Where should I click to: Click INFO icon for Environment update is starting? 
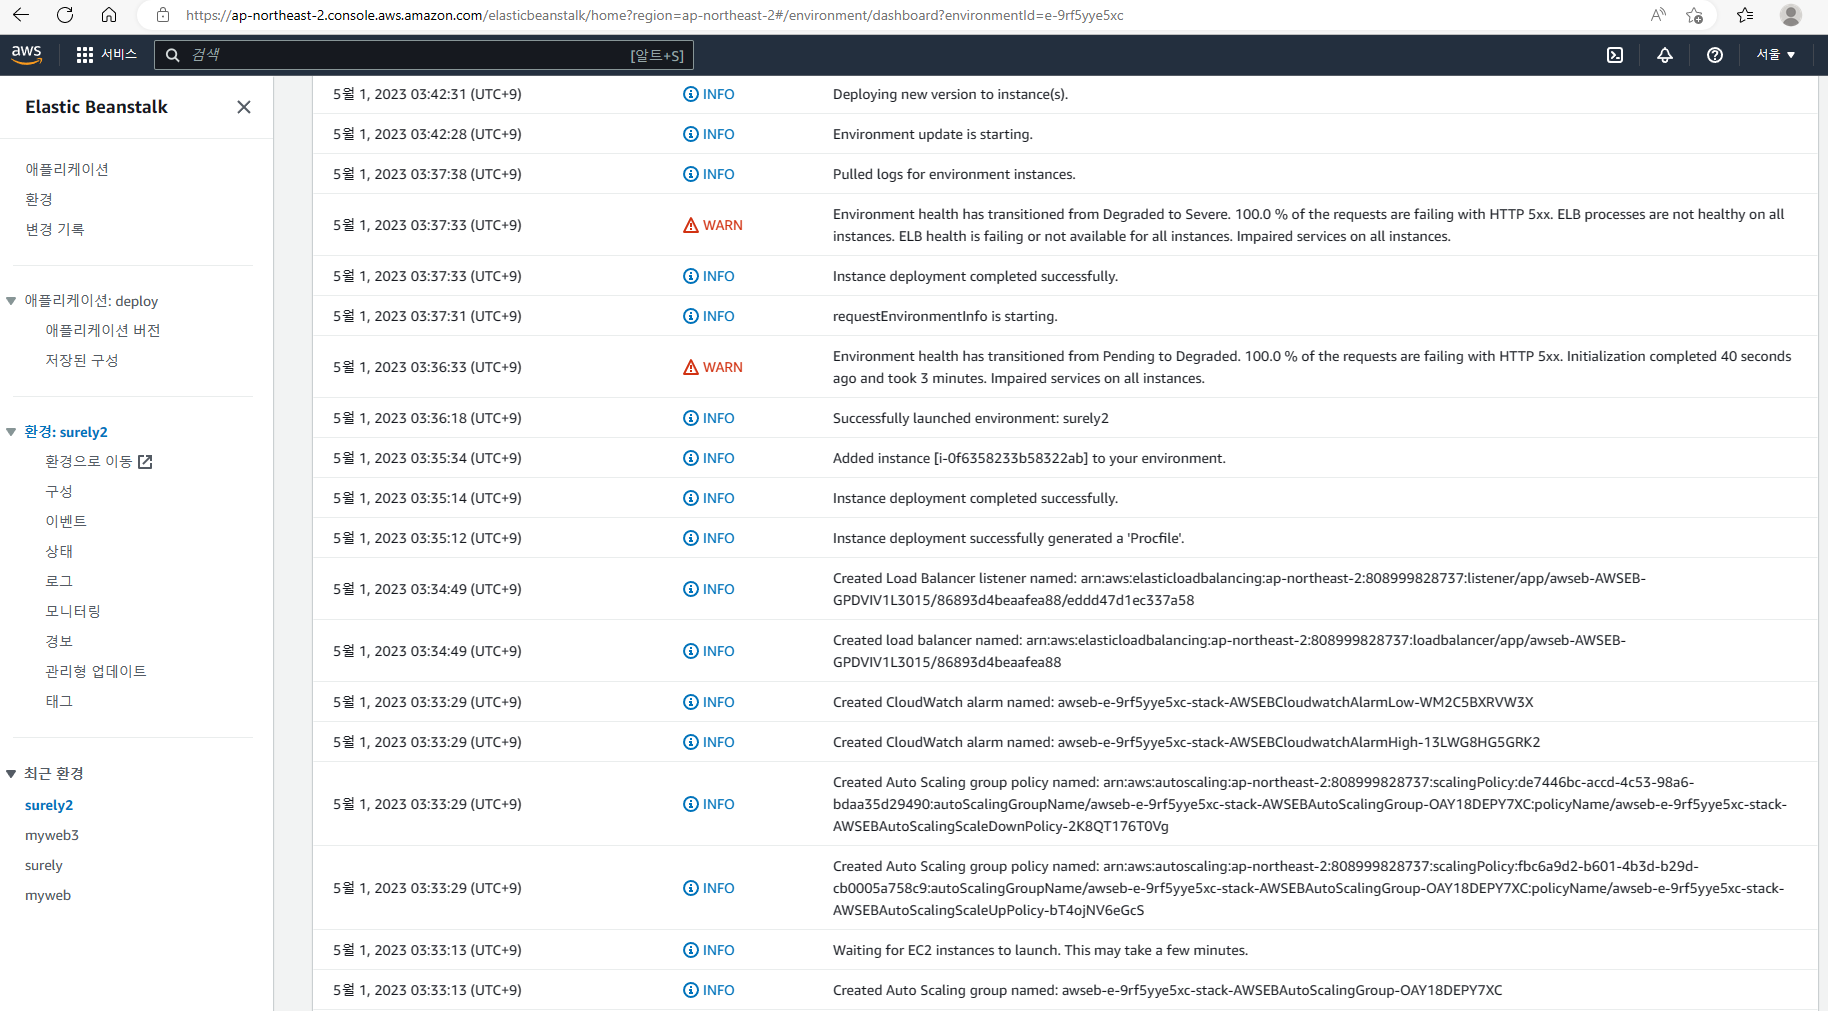click(691, 134)
